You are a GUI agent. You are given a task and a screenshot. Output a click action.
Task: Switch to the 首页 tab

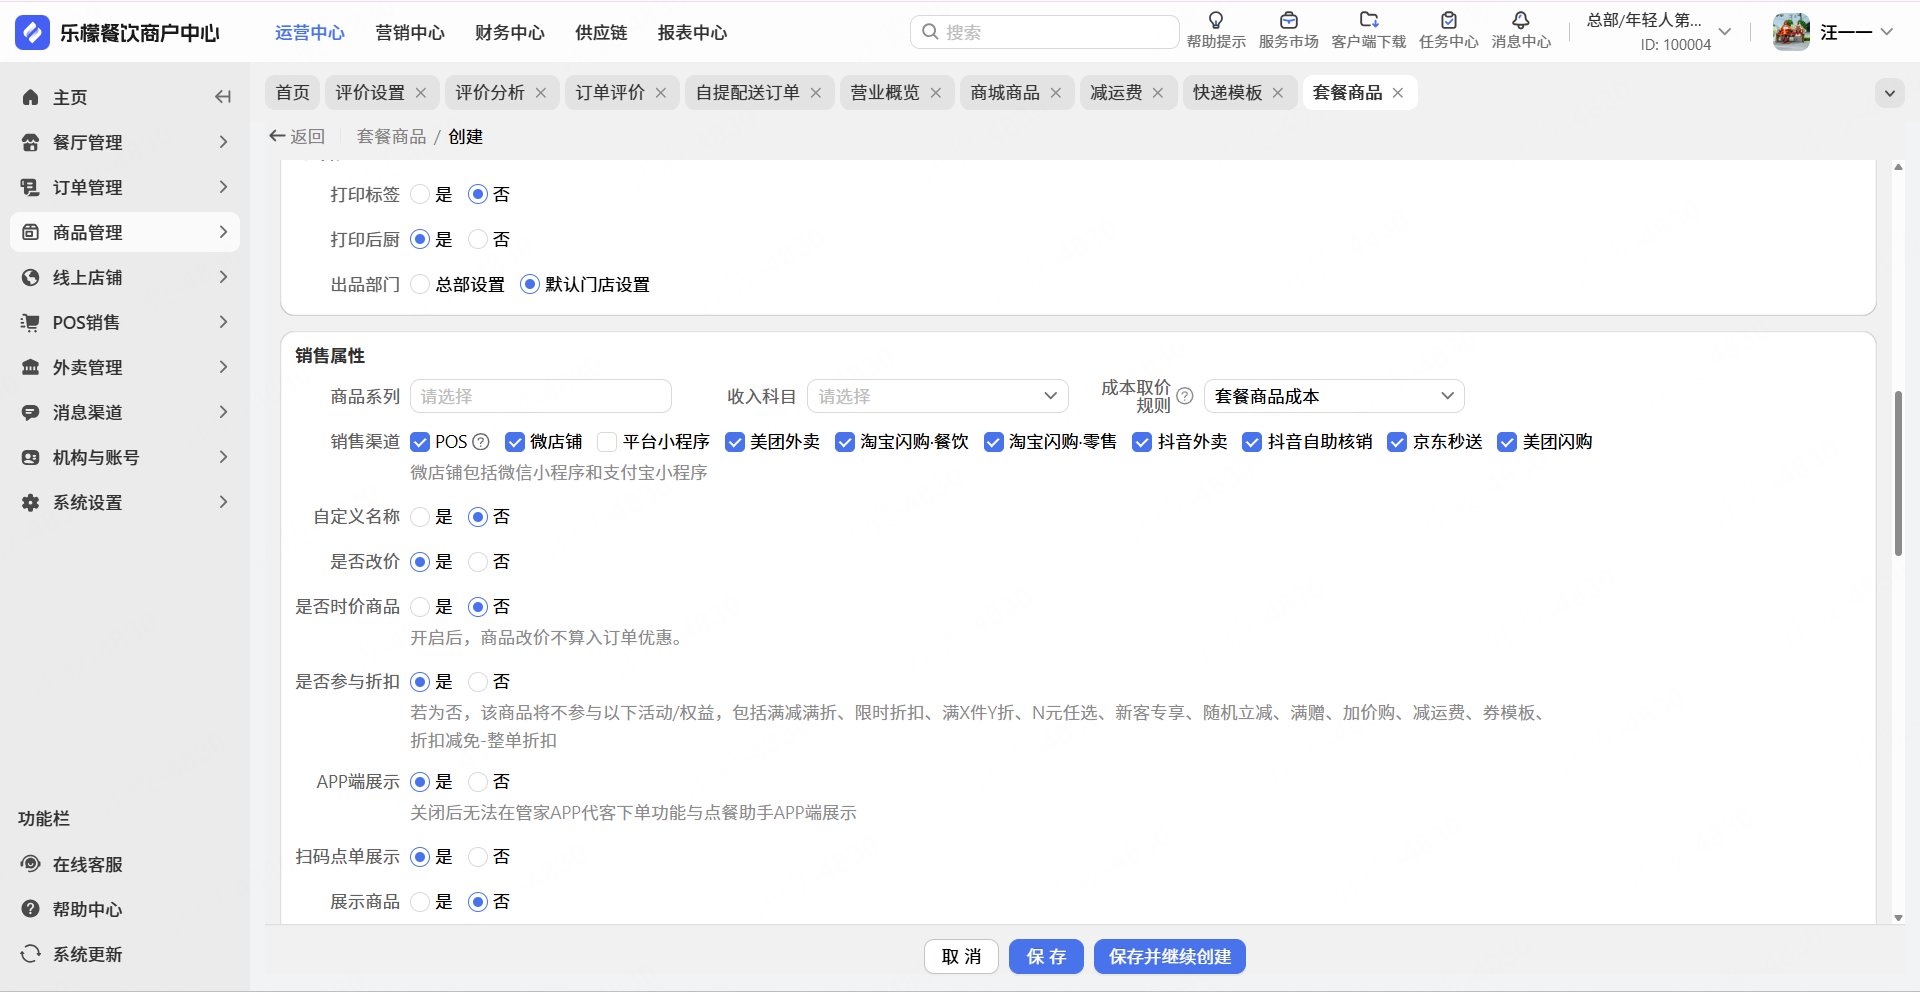293,93
